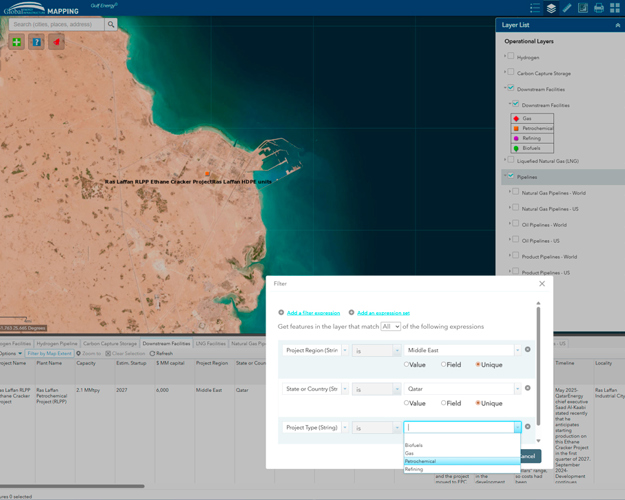The height and width of the screenshot is (500, 625).
Task: Click the Filter dialog vertical scrollbar
Action: point(538,366)
